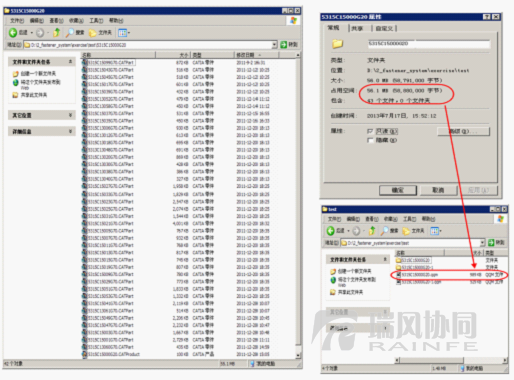This screenshot has height=380, width=514.
Task: Click the green Go arrow beside test window address bar
Action: click(491, 243)
